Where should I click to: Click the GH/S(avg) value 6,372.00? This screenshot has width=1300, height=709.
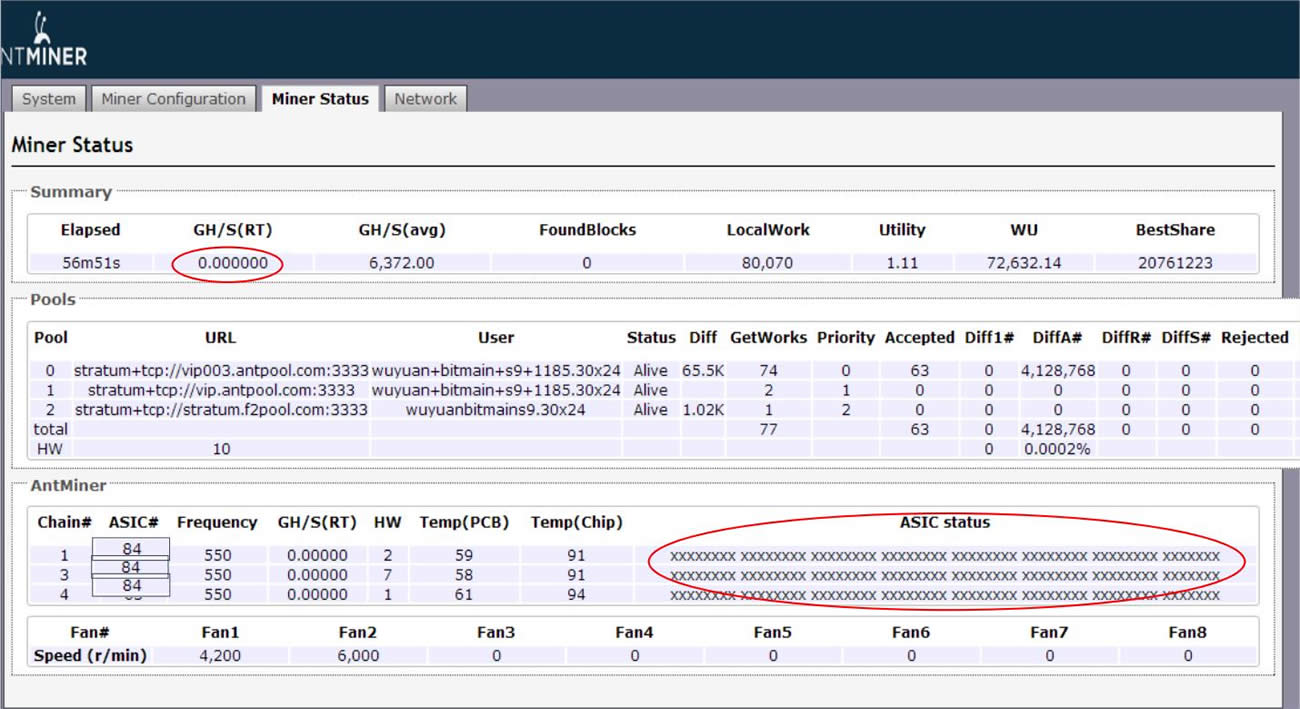(401, 263)
